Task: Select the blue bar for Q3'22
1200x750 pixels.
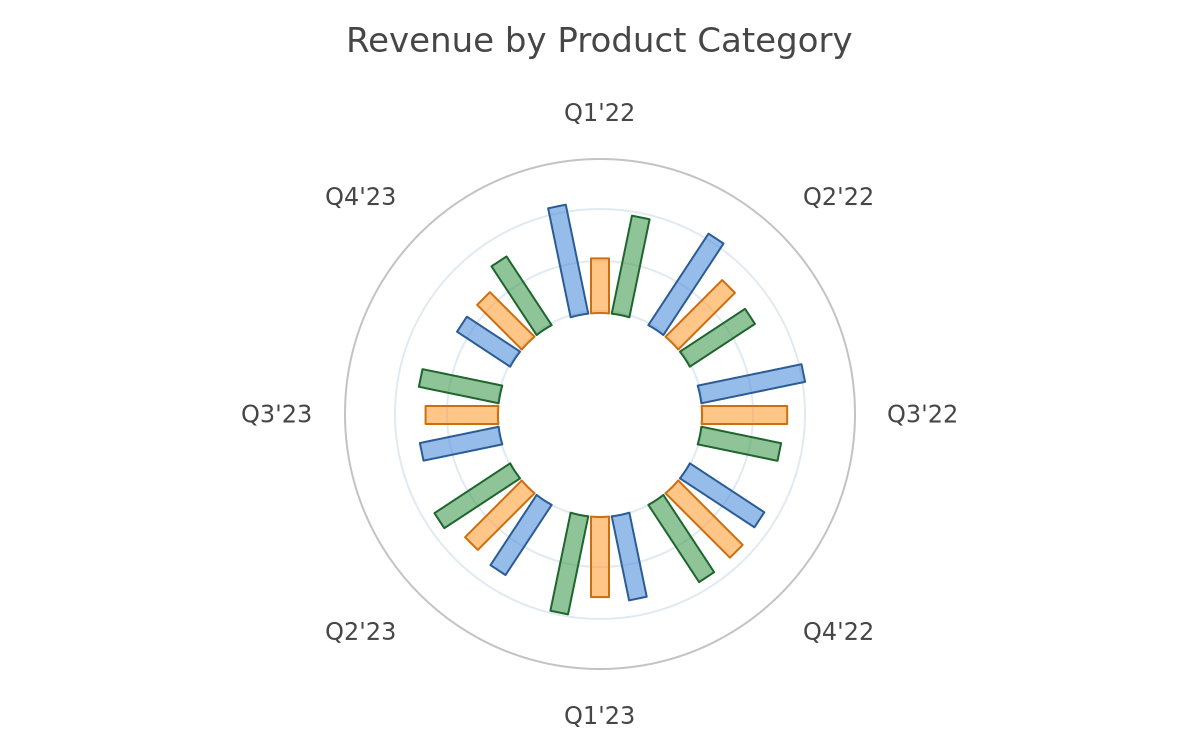Action: pyautogui.click(x=751, y=384)
